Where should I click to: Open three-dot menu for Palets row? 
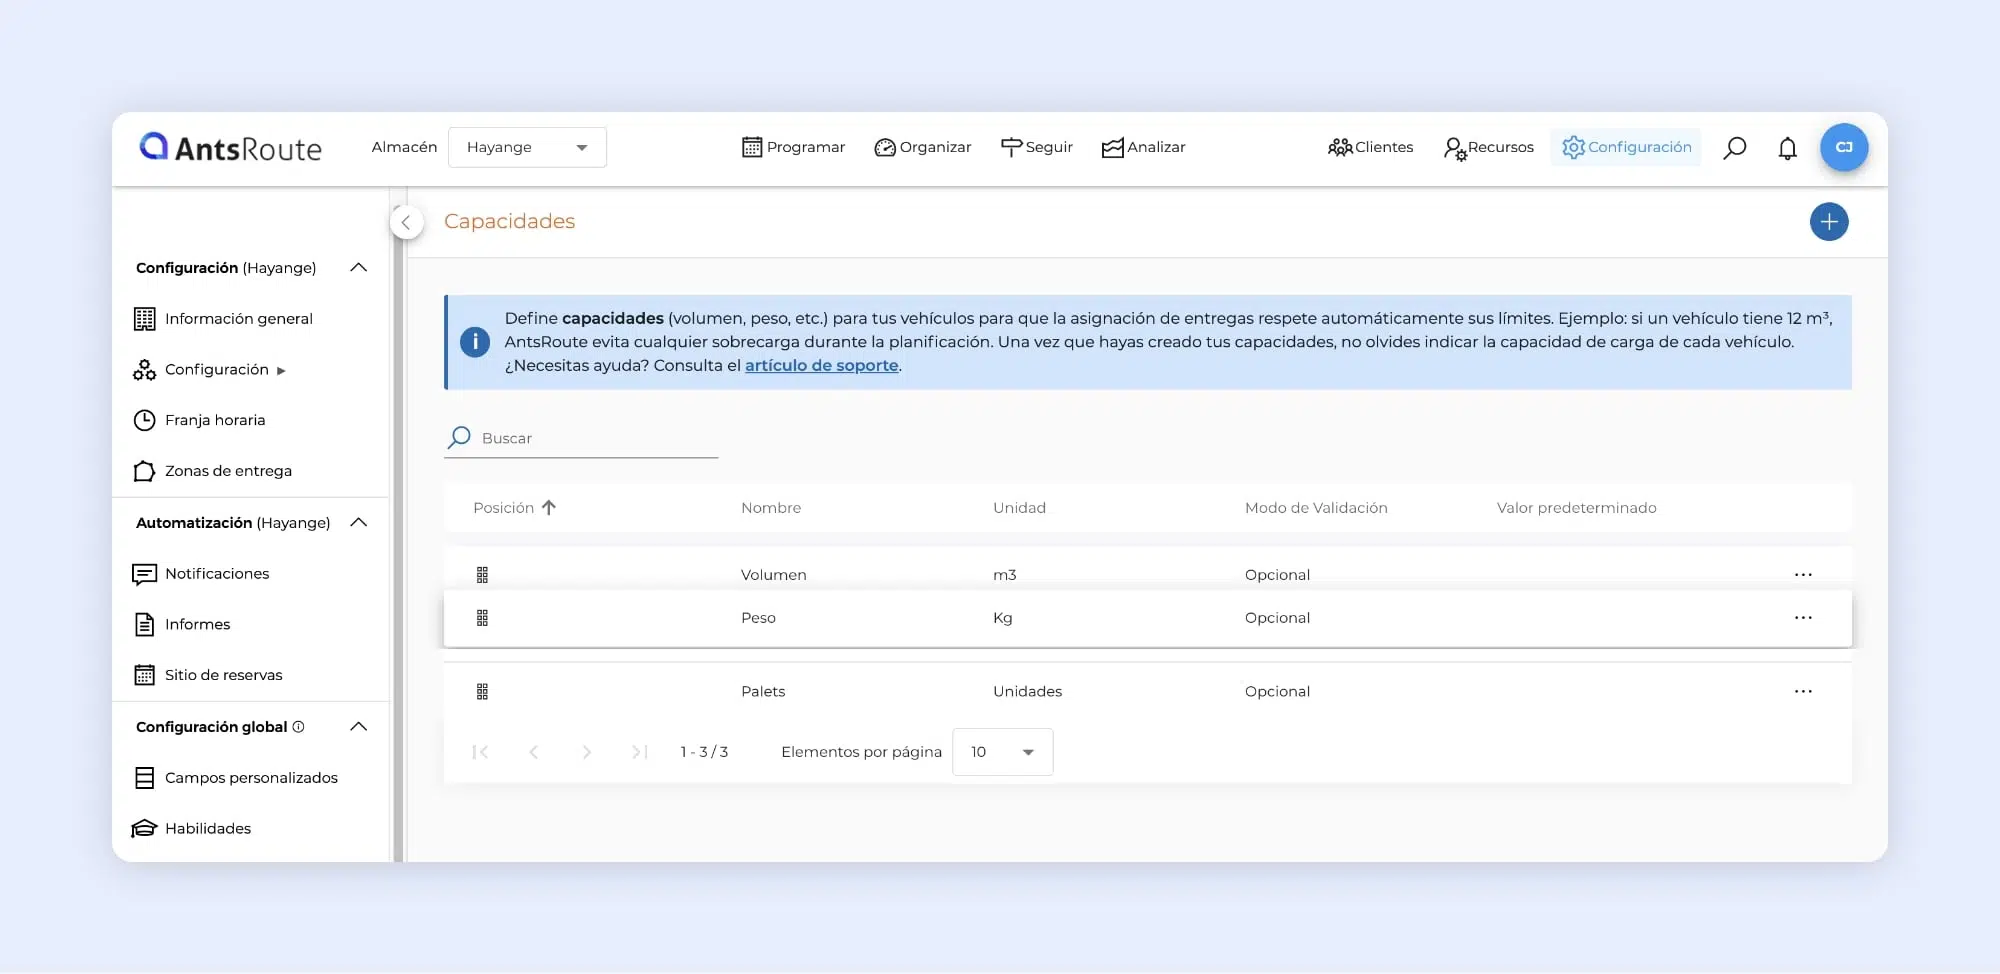click(1802, 692)
